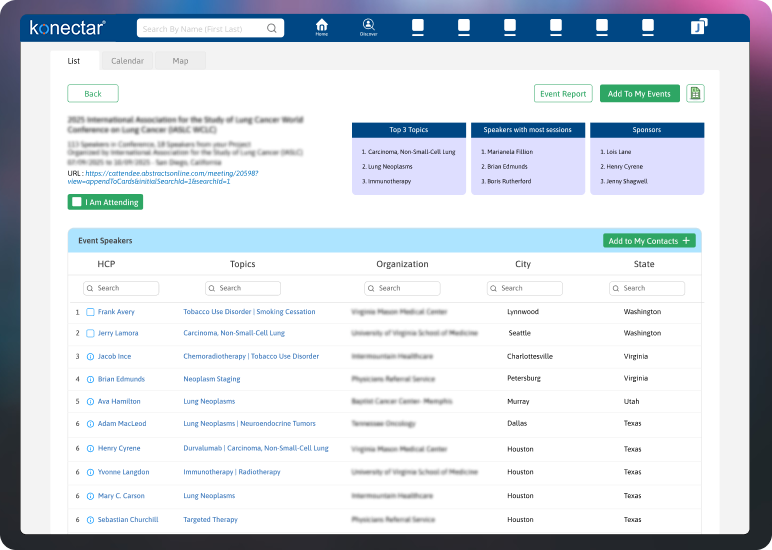Go to Home in top navigation
Screen dimensions: 772x550
pyautogui.click(x=321, y=27)
